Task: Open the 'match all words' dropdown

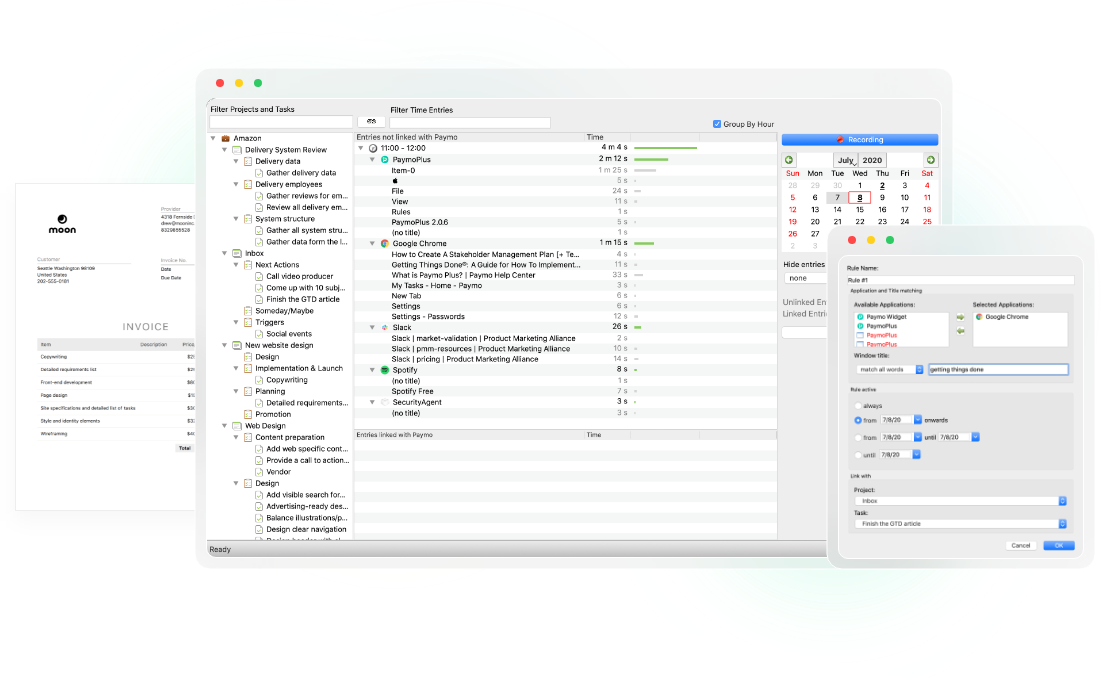Action: coord(890,369)
